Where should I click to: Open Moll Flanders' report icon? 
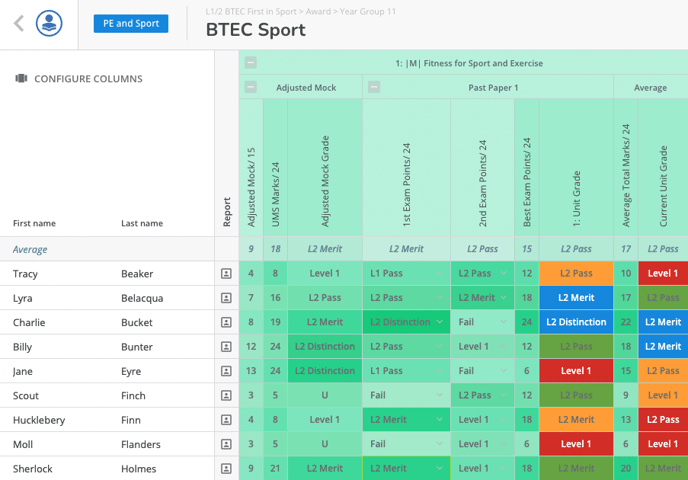226,444
